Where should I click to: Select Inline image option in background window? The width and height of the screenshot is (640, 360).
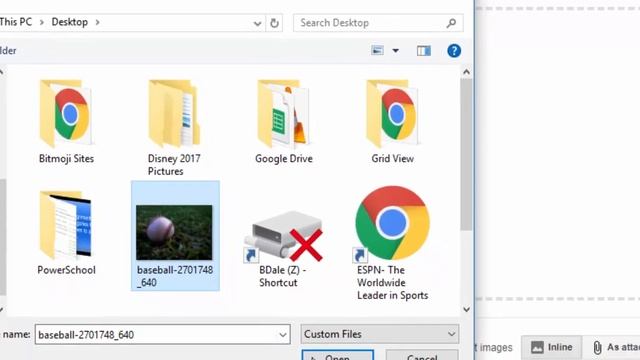click(552, 347)
